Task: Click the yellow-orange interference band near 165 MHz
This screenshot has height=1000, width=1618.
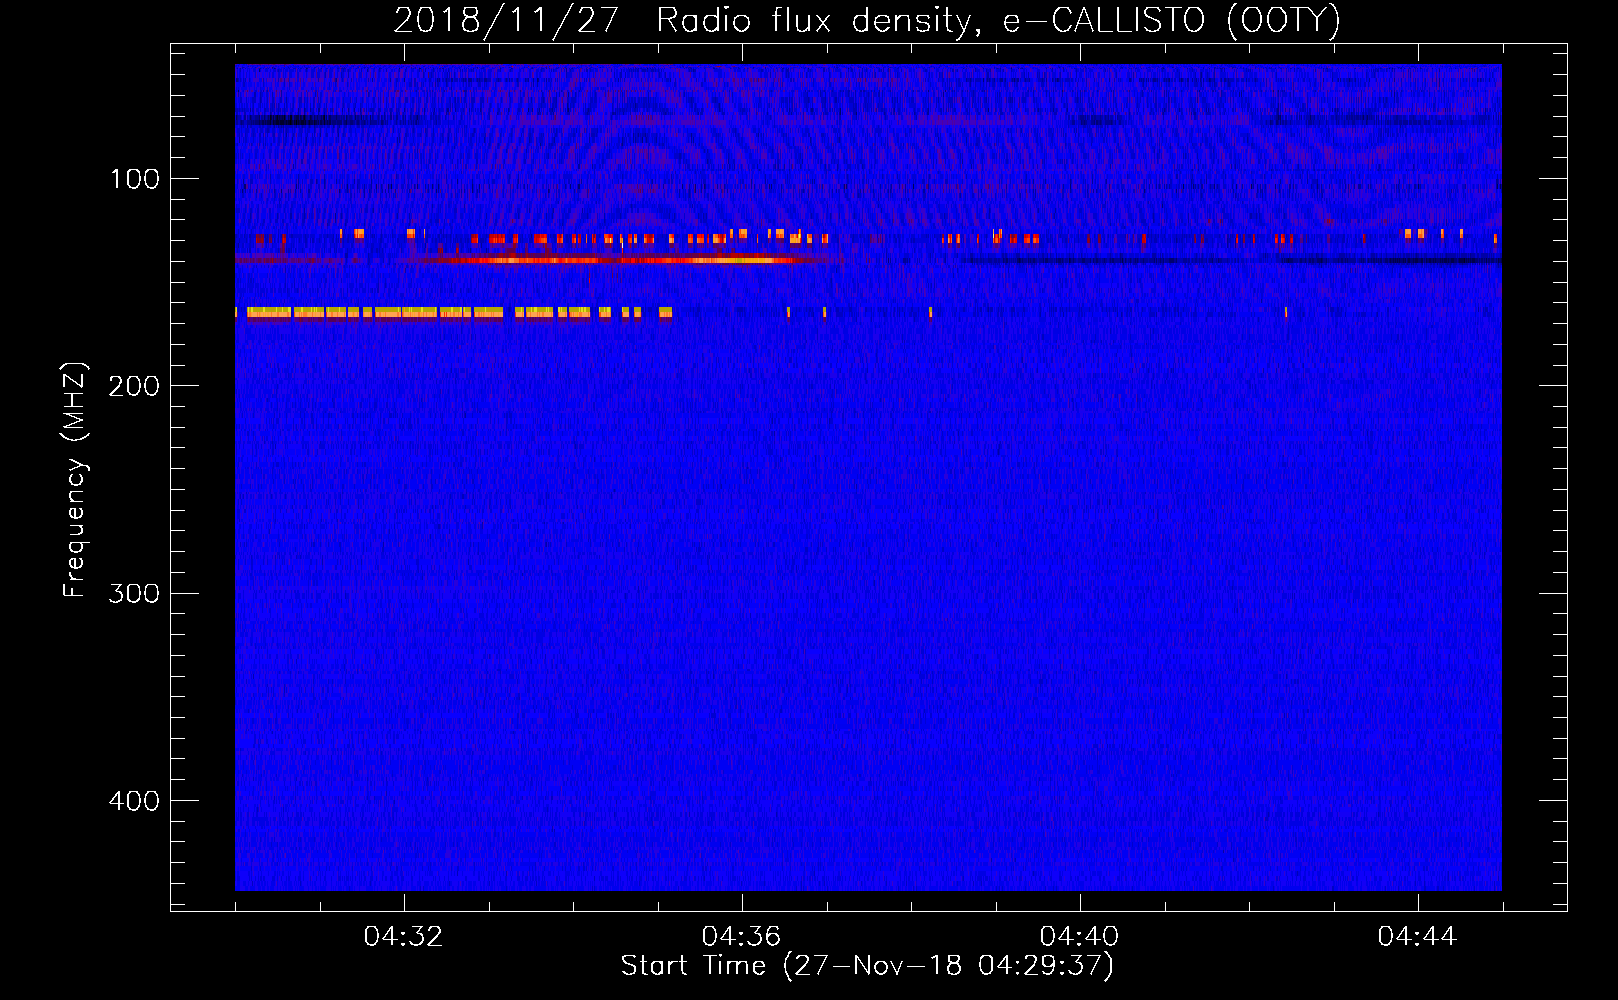Action: [454, 312]
